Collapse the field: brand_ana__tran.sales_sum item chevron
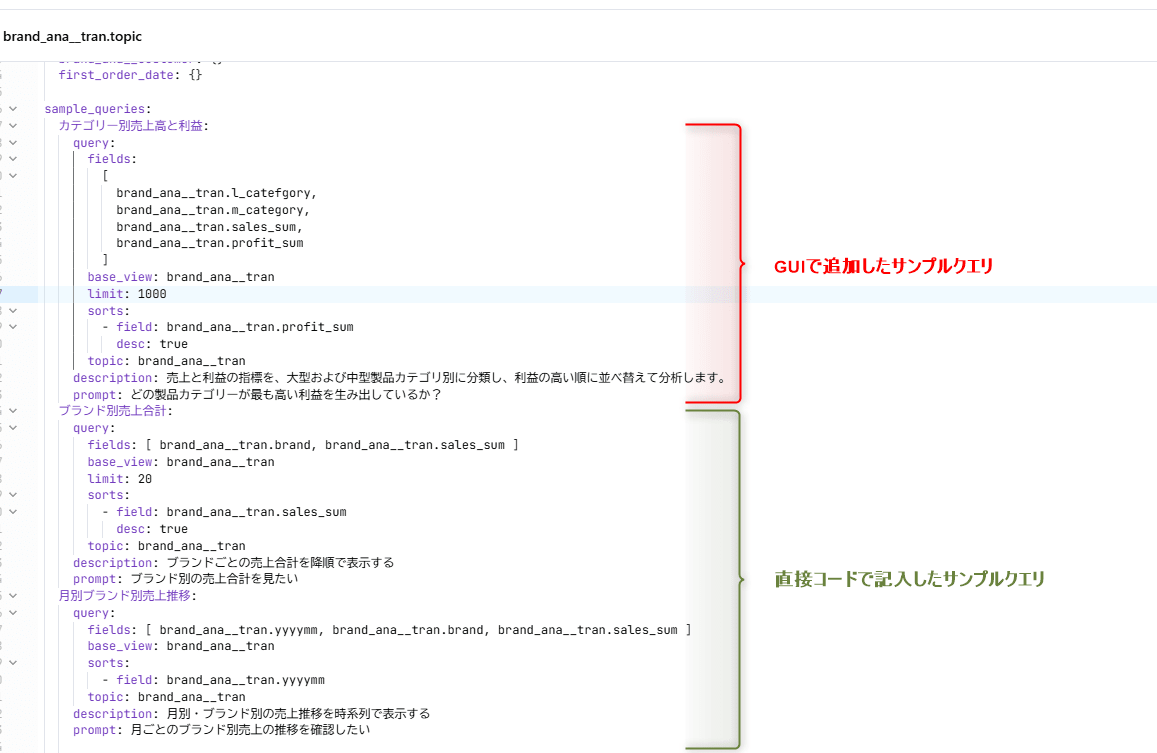Screen dimensions: 1157x753 tap(13, 512)
